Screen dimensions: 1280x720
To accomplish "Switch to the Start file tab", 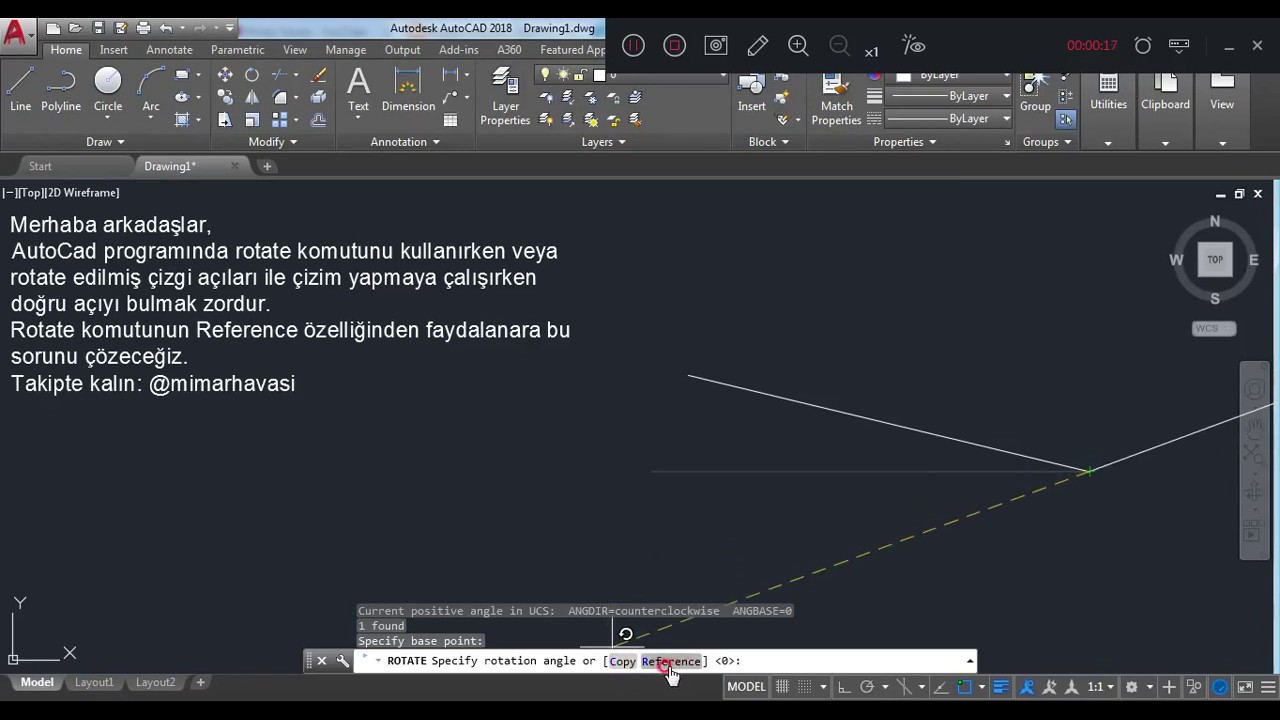I will 40,166.
